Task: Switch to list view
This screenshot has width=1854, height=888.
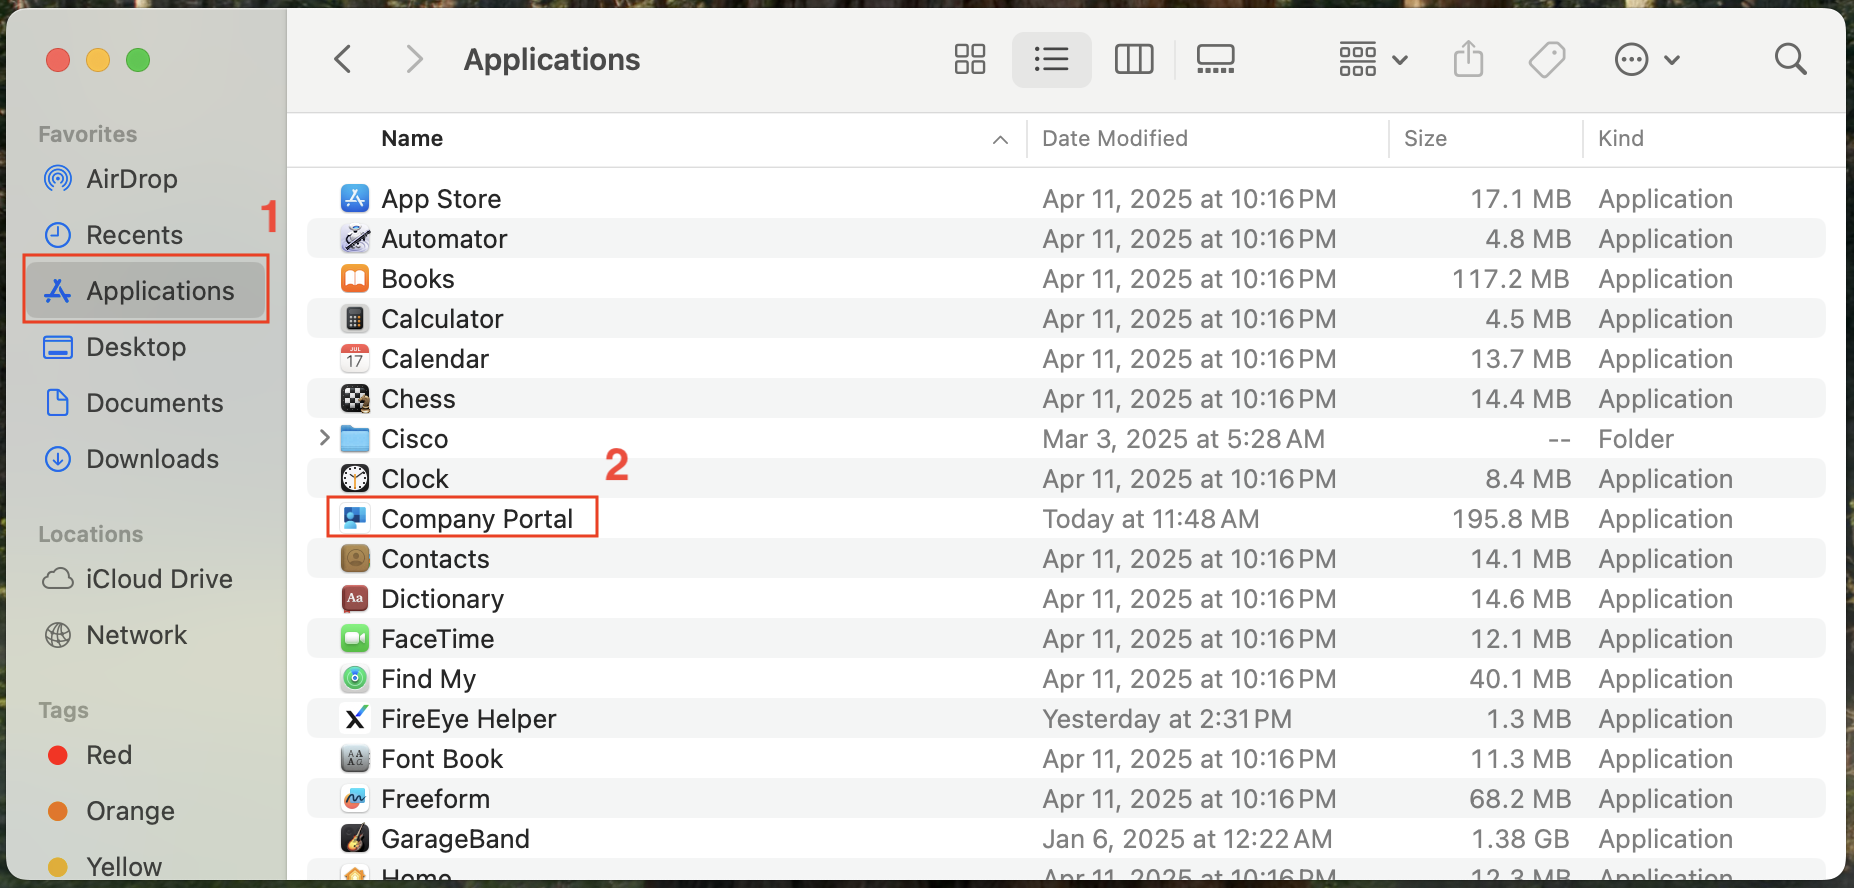Action: pos(1051,59)
